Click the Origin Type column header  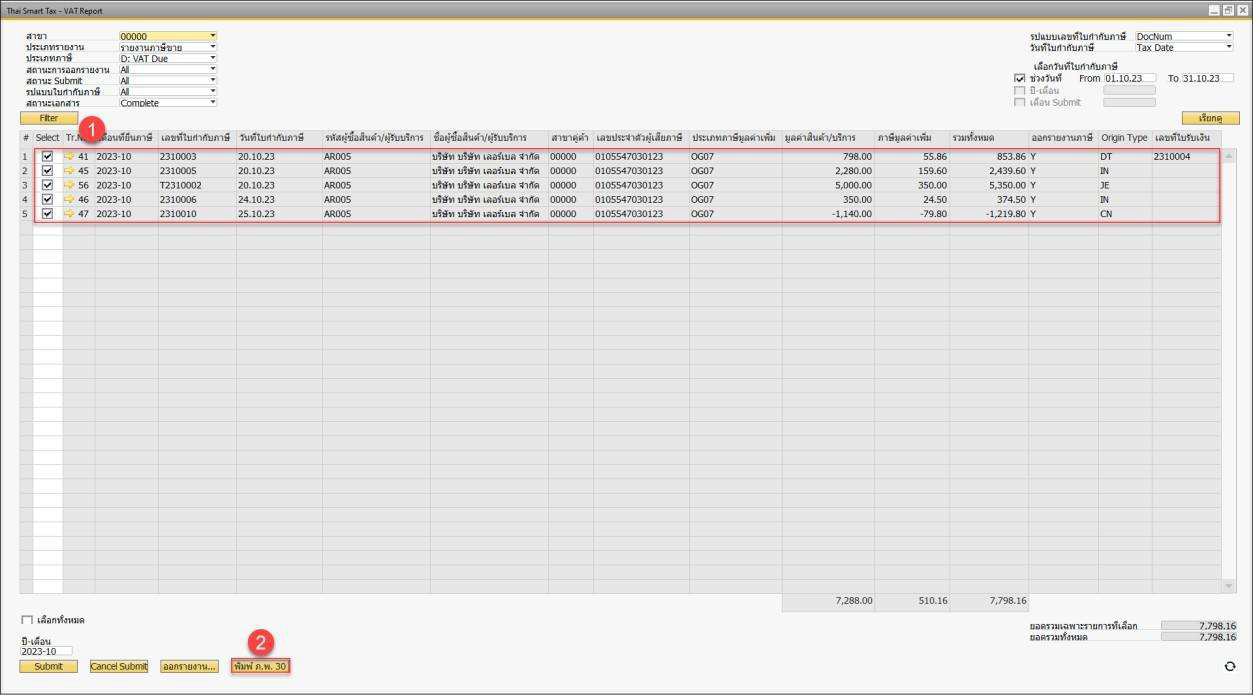tap(1124, 137)
